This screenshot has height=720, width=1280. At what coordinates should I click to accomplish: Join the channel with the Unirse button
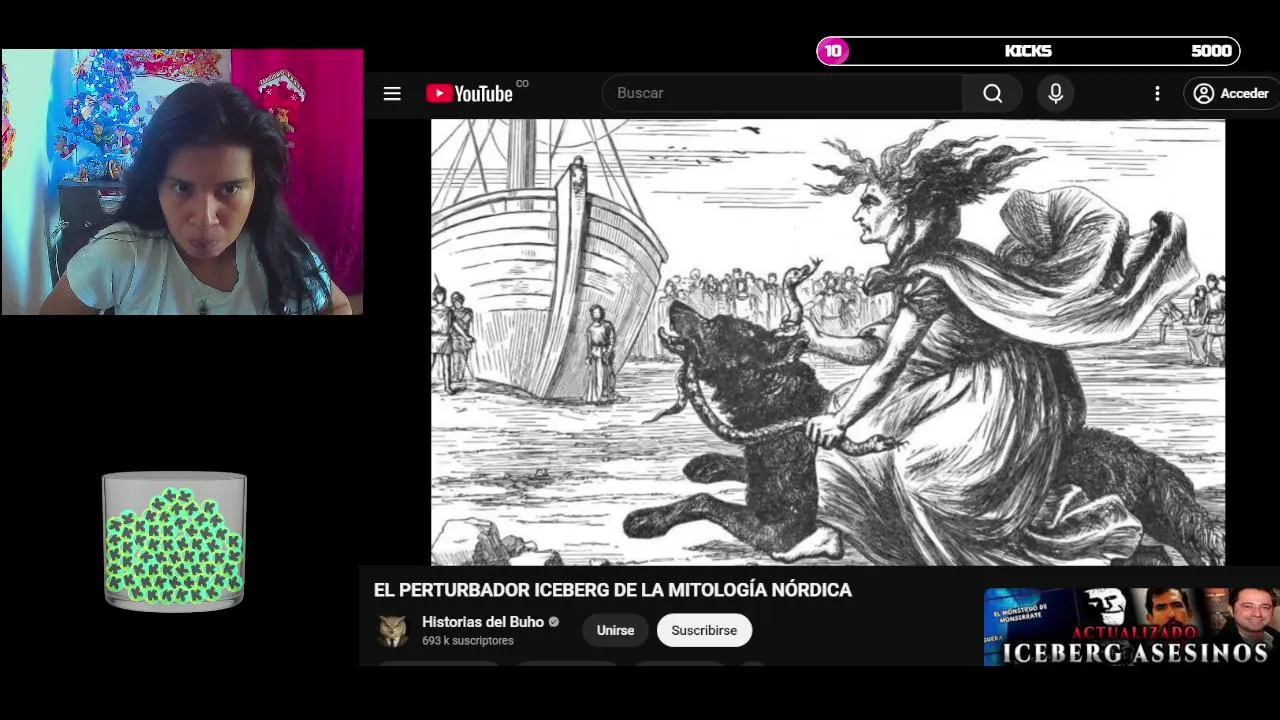tap(615, 630)
